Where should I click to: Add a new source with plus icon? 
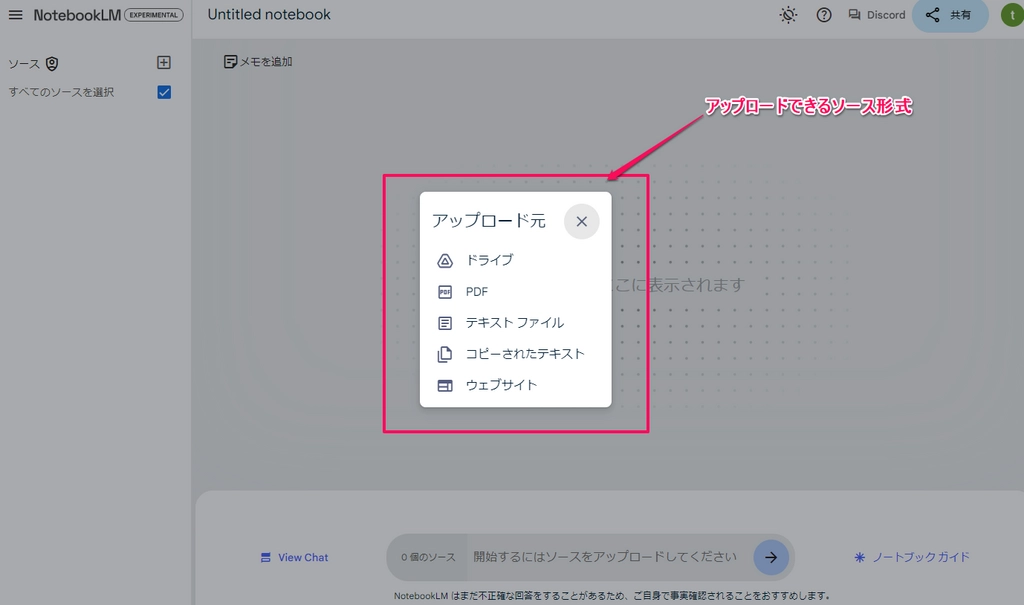164,63
